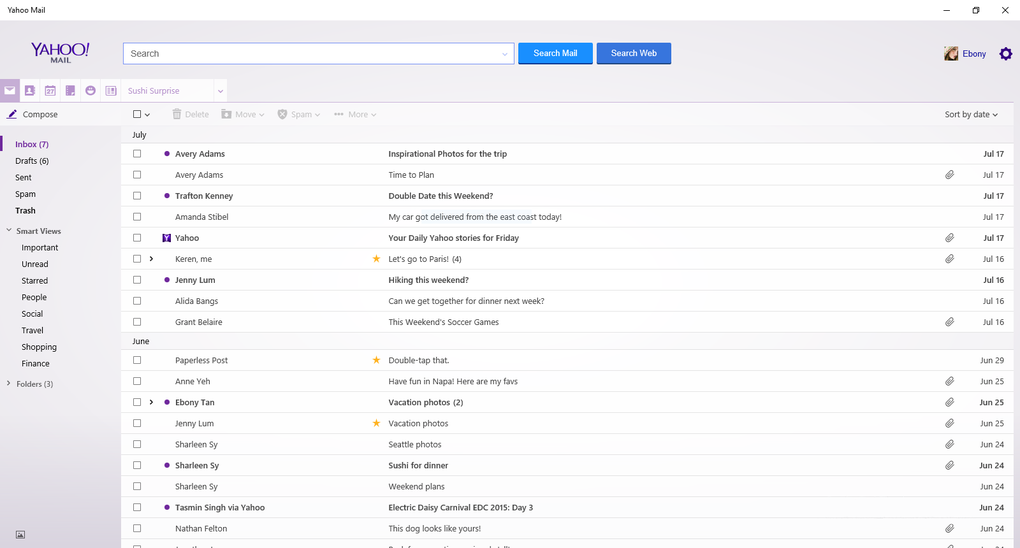Go to the Drafts (6) folder
Image resolution: width=1020 pixels, height=548 pixels.
point(32,161)
